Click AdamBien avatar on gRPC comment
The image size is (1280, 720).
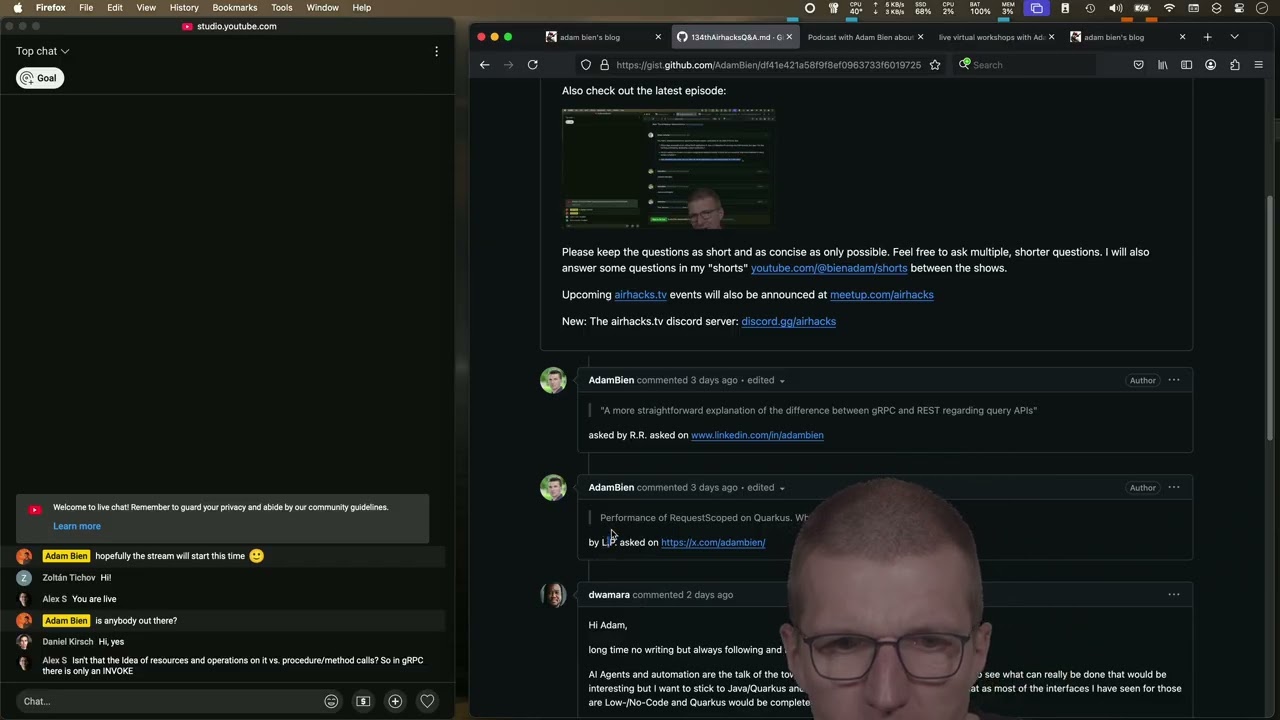coord(553,380)
